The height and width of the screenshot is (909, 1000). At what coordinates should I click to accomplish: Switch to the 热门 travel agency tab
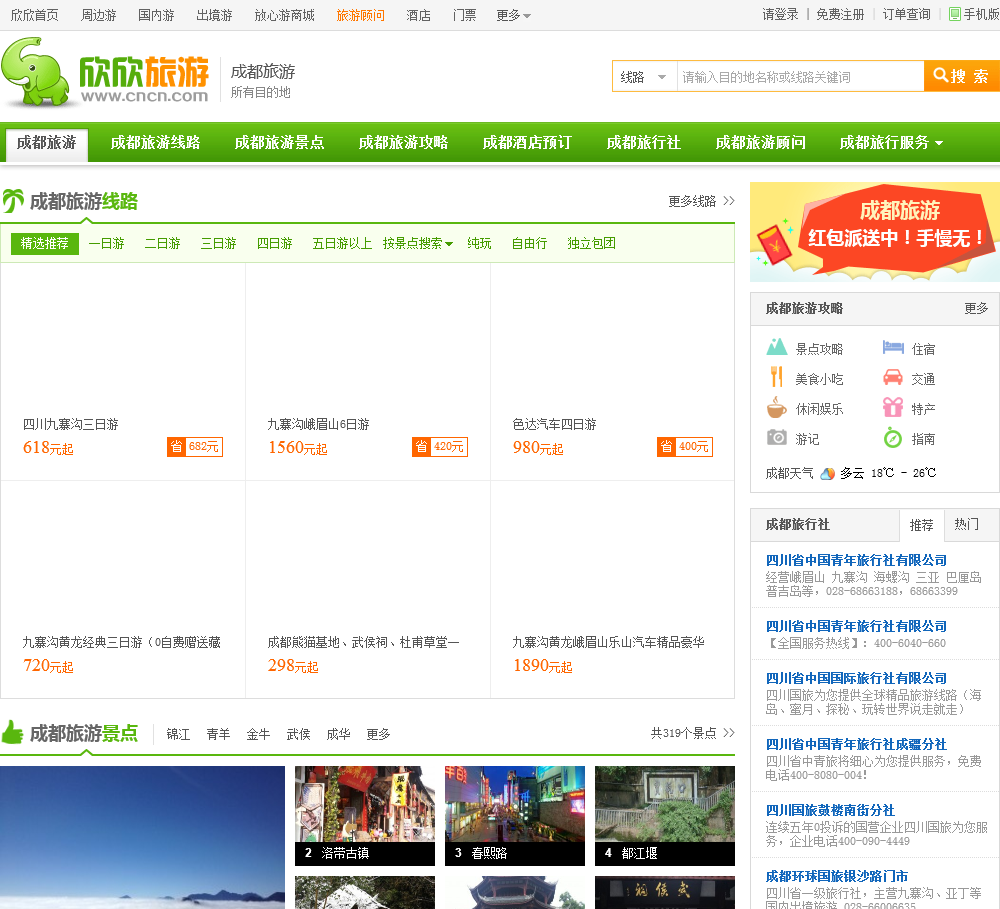tap(967, 524)
